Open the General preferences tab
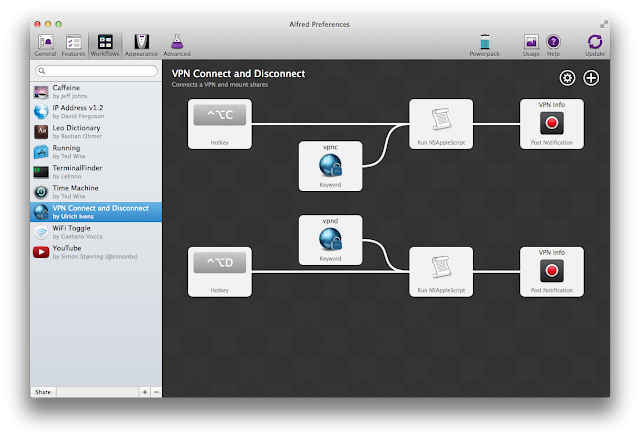 click(x=45, y=45)
